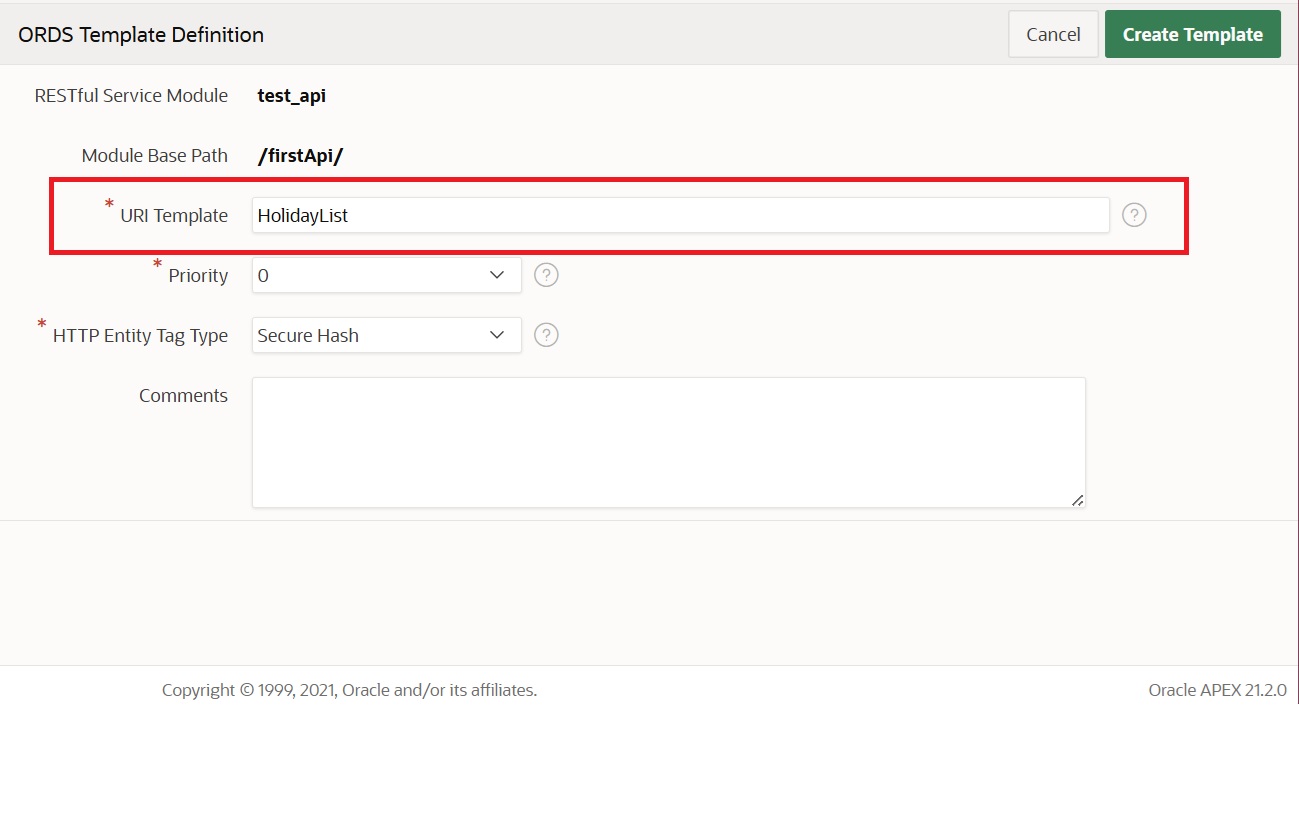Open the HTTP Entity Tag Type dropdown
The width and height of the screenshot is (1299, 819).
click(386, 335)
